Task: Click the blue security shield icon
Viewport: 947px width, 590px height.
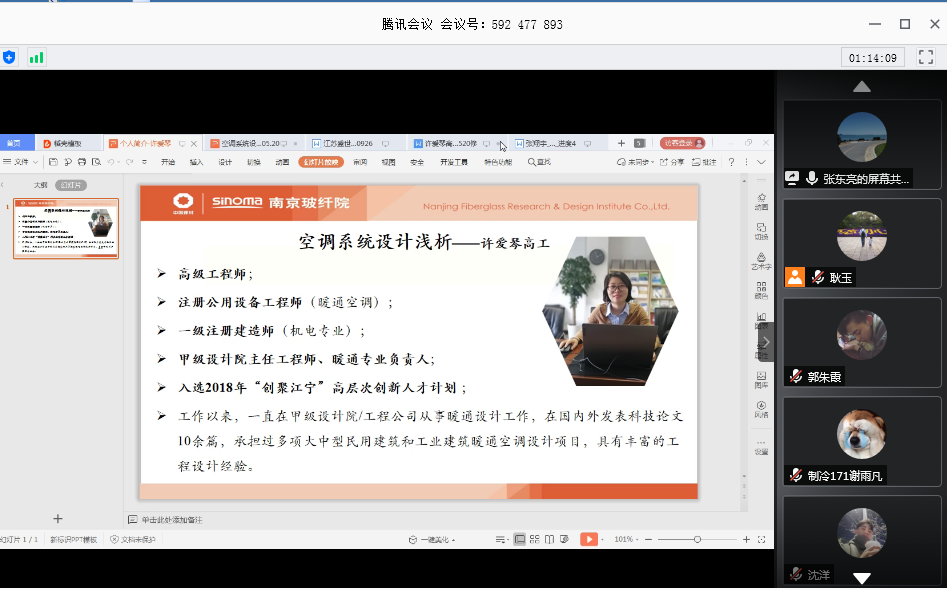Action: [10, 57]
